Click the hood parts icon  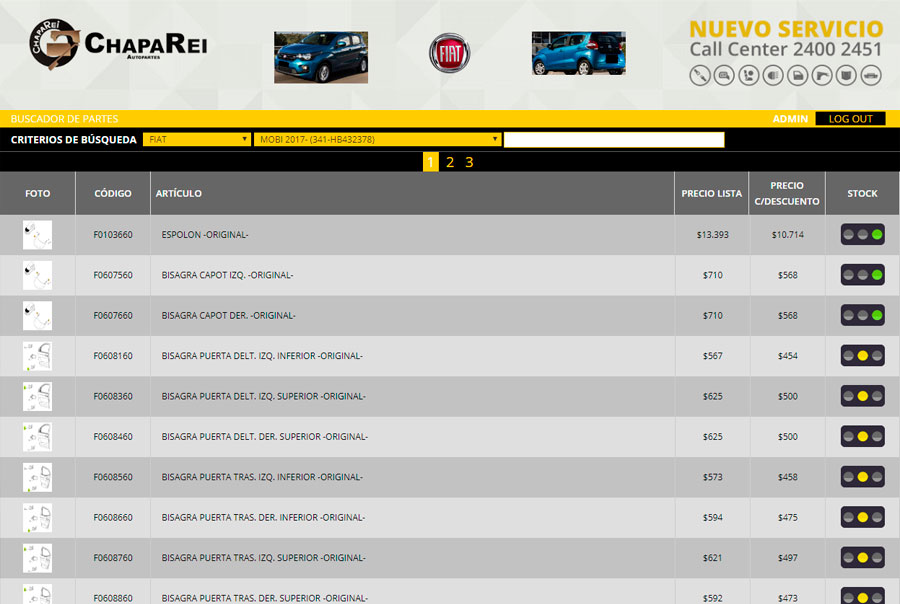pos(846,75)
